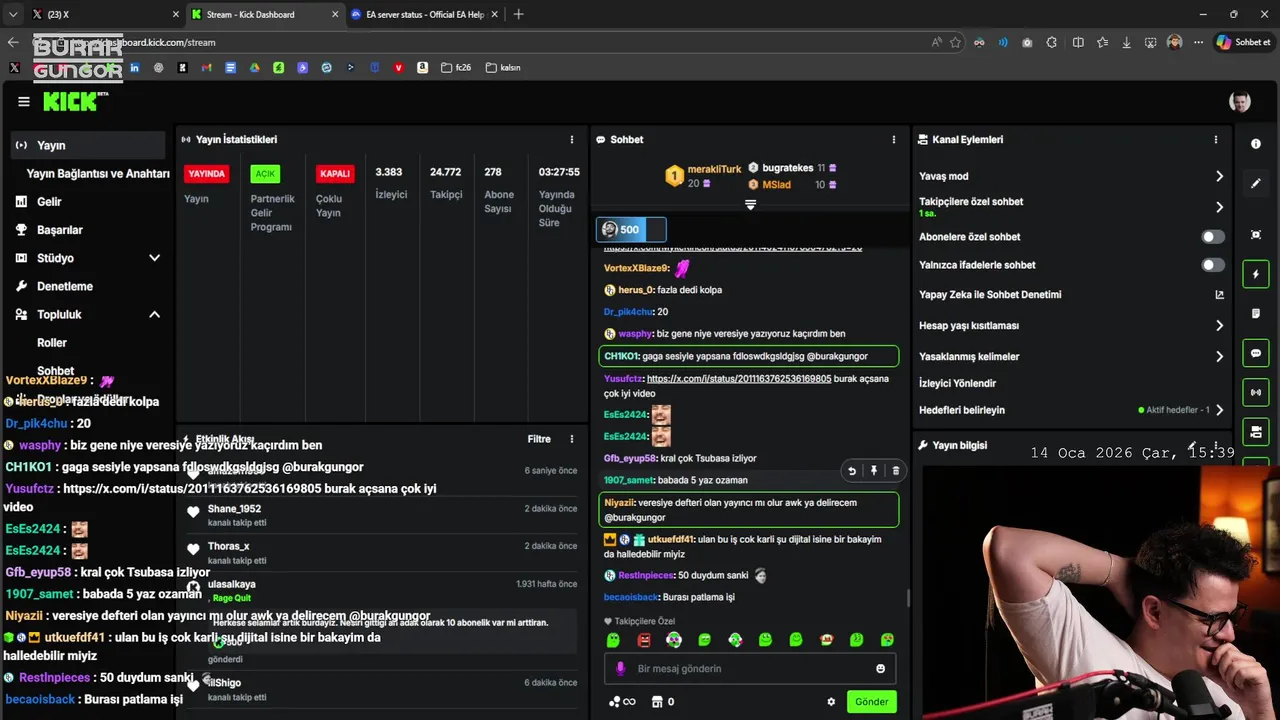Switch to EA server status tab
The width and height of the screenshot is (1280, 720).
point(423,14)
